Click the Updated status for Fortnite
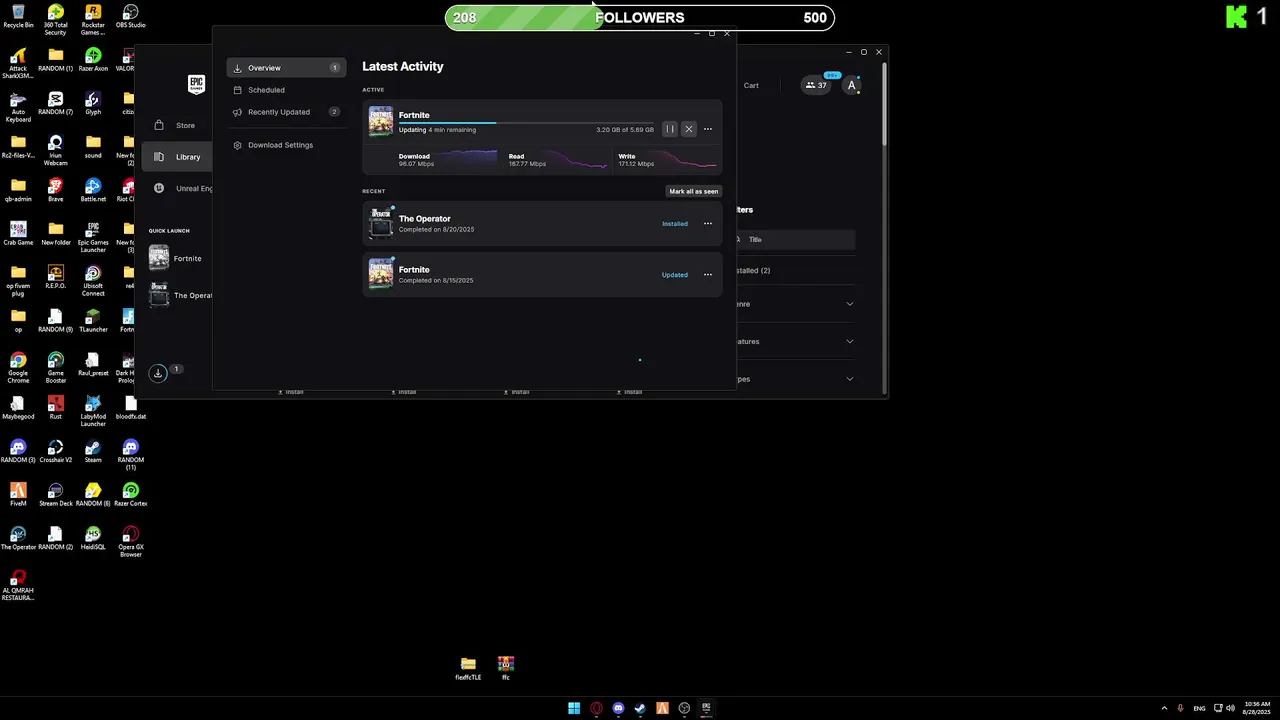The width and height of the screenshot is (1280, 720). pos(675,275)
